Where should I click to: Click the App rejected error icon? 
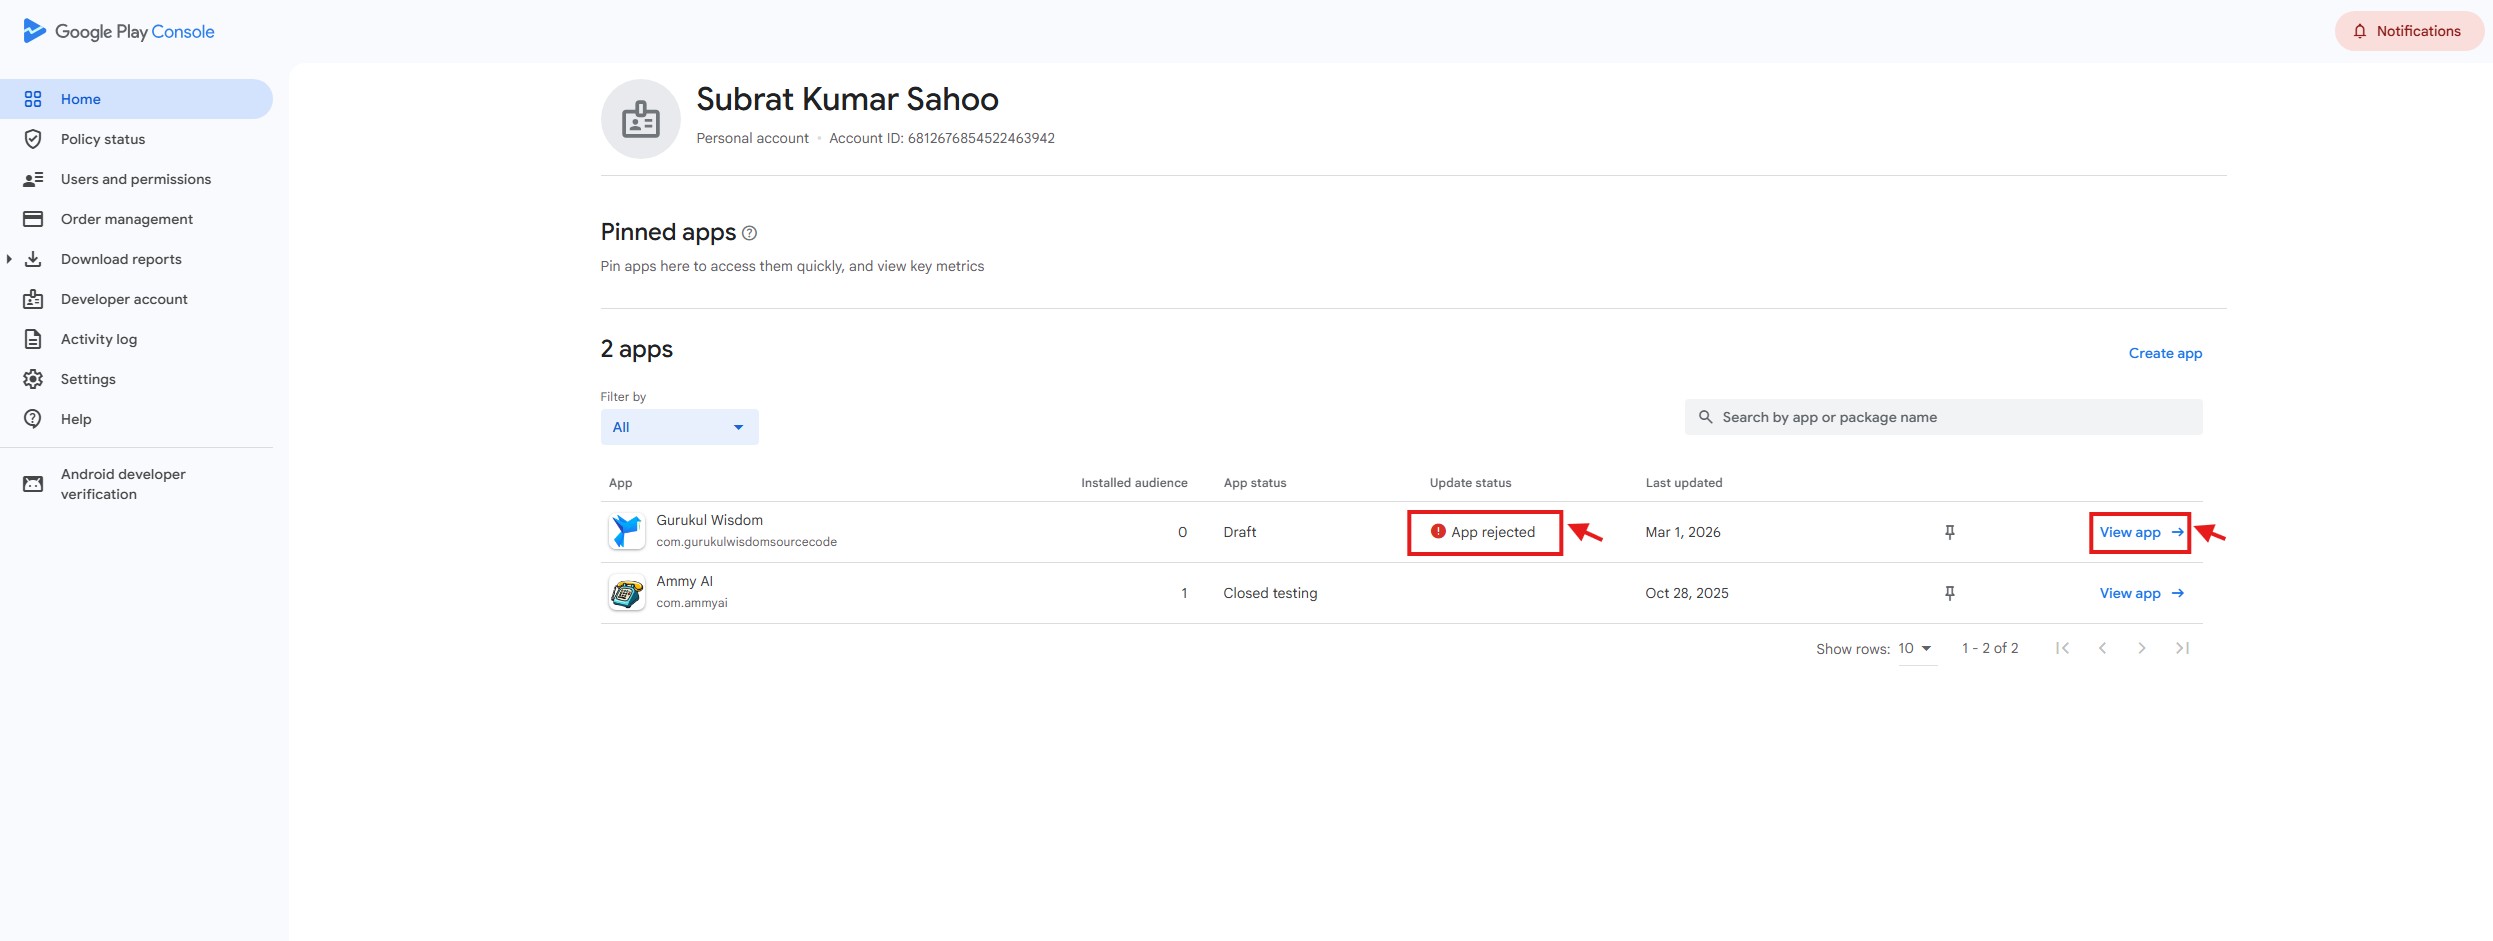point(1438,532)
